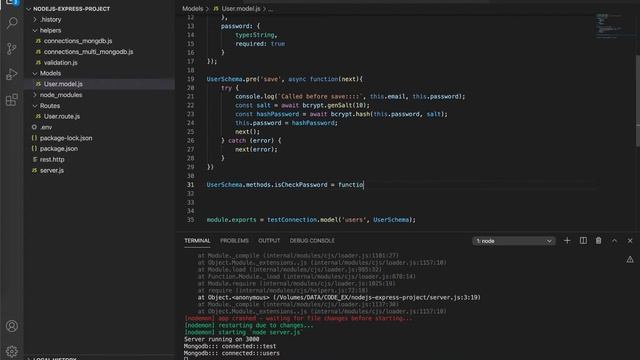
Task: Close the terminal panel
Action: 630,241
